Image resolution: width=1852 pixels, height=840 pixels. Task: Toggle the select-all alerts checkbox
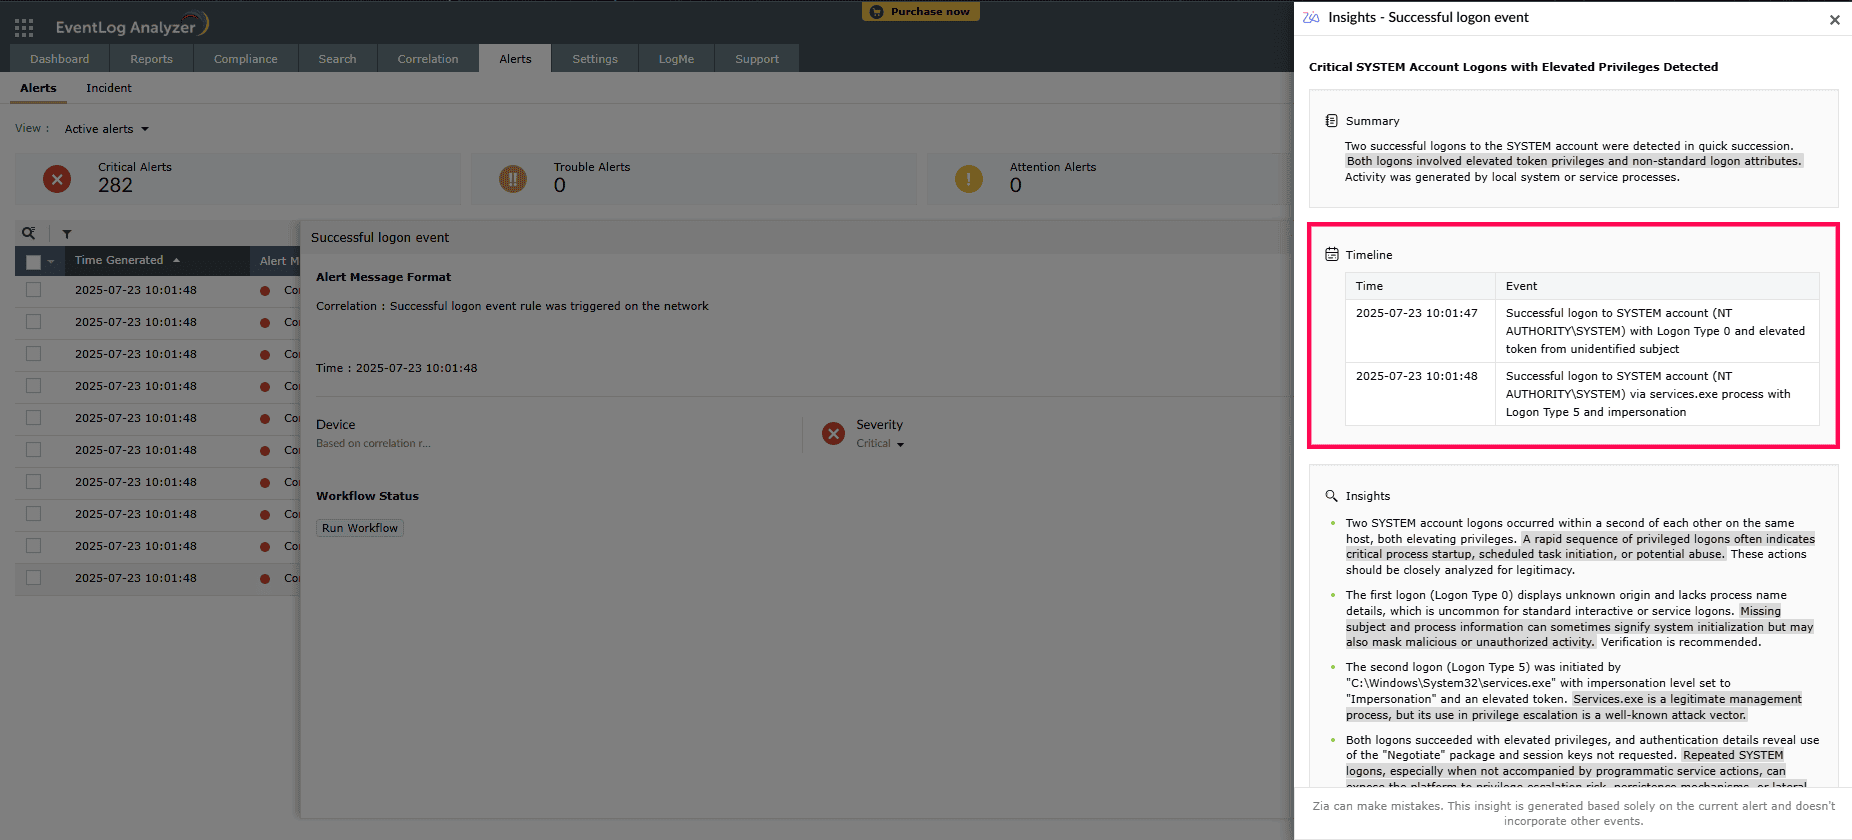pyautogui.click(x=33, y=261)
